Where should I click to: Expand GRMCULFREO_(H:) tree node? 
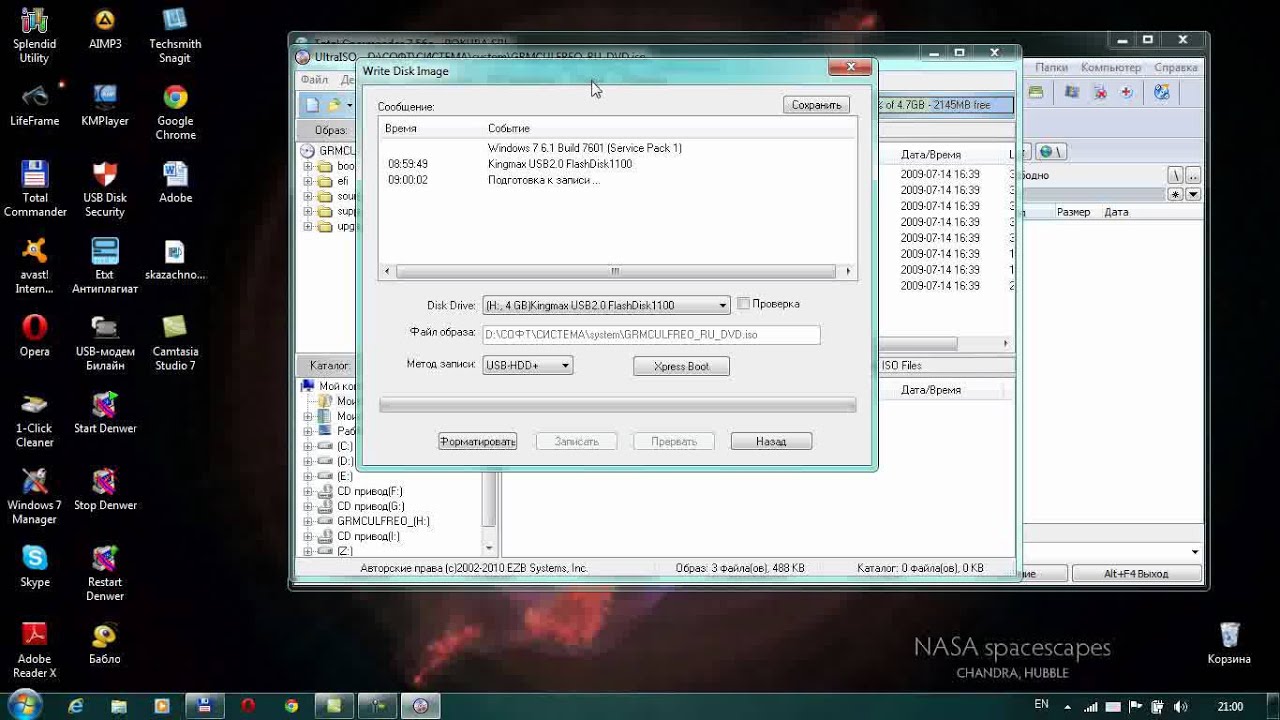(308, 521)
